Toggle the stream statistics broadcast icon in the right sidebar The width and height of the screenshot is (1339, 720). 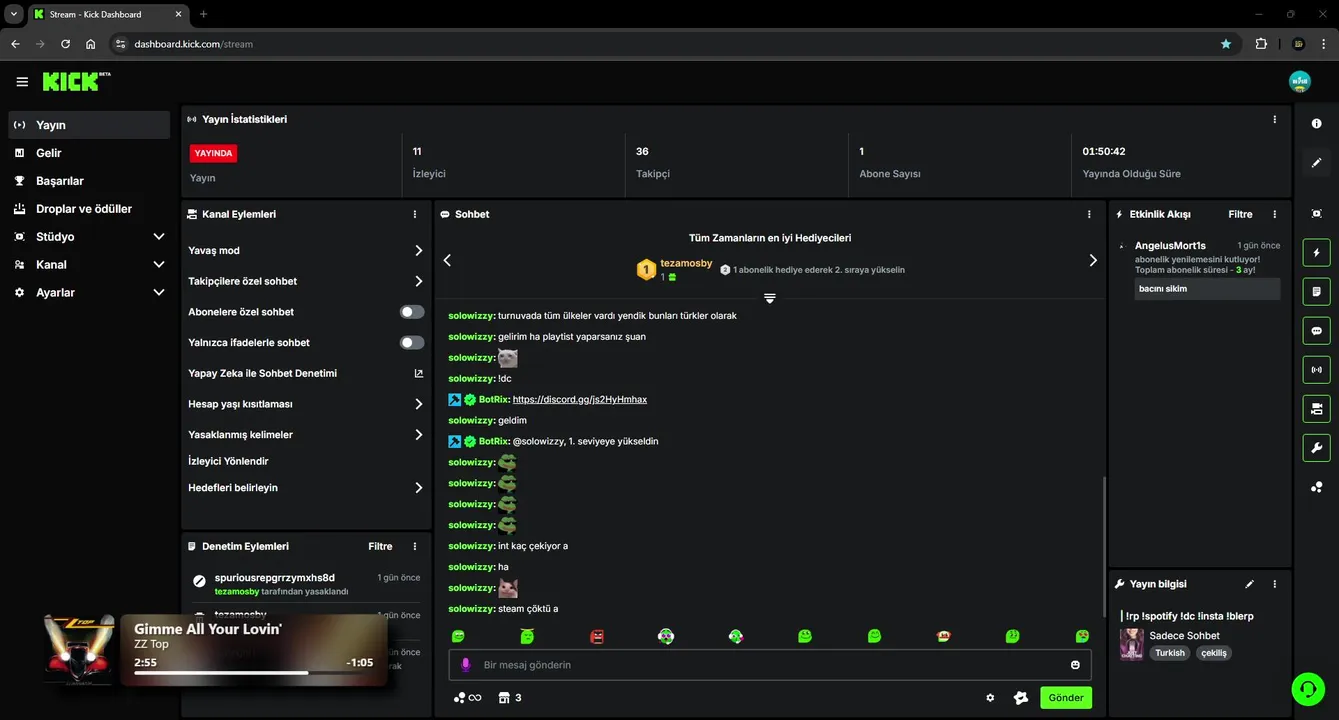tap(1316, 370)
